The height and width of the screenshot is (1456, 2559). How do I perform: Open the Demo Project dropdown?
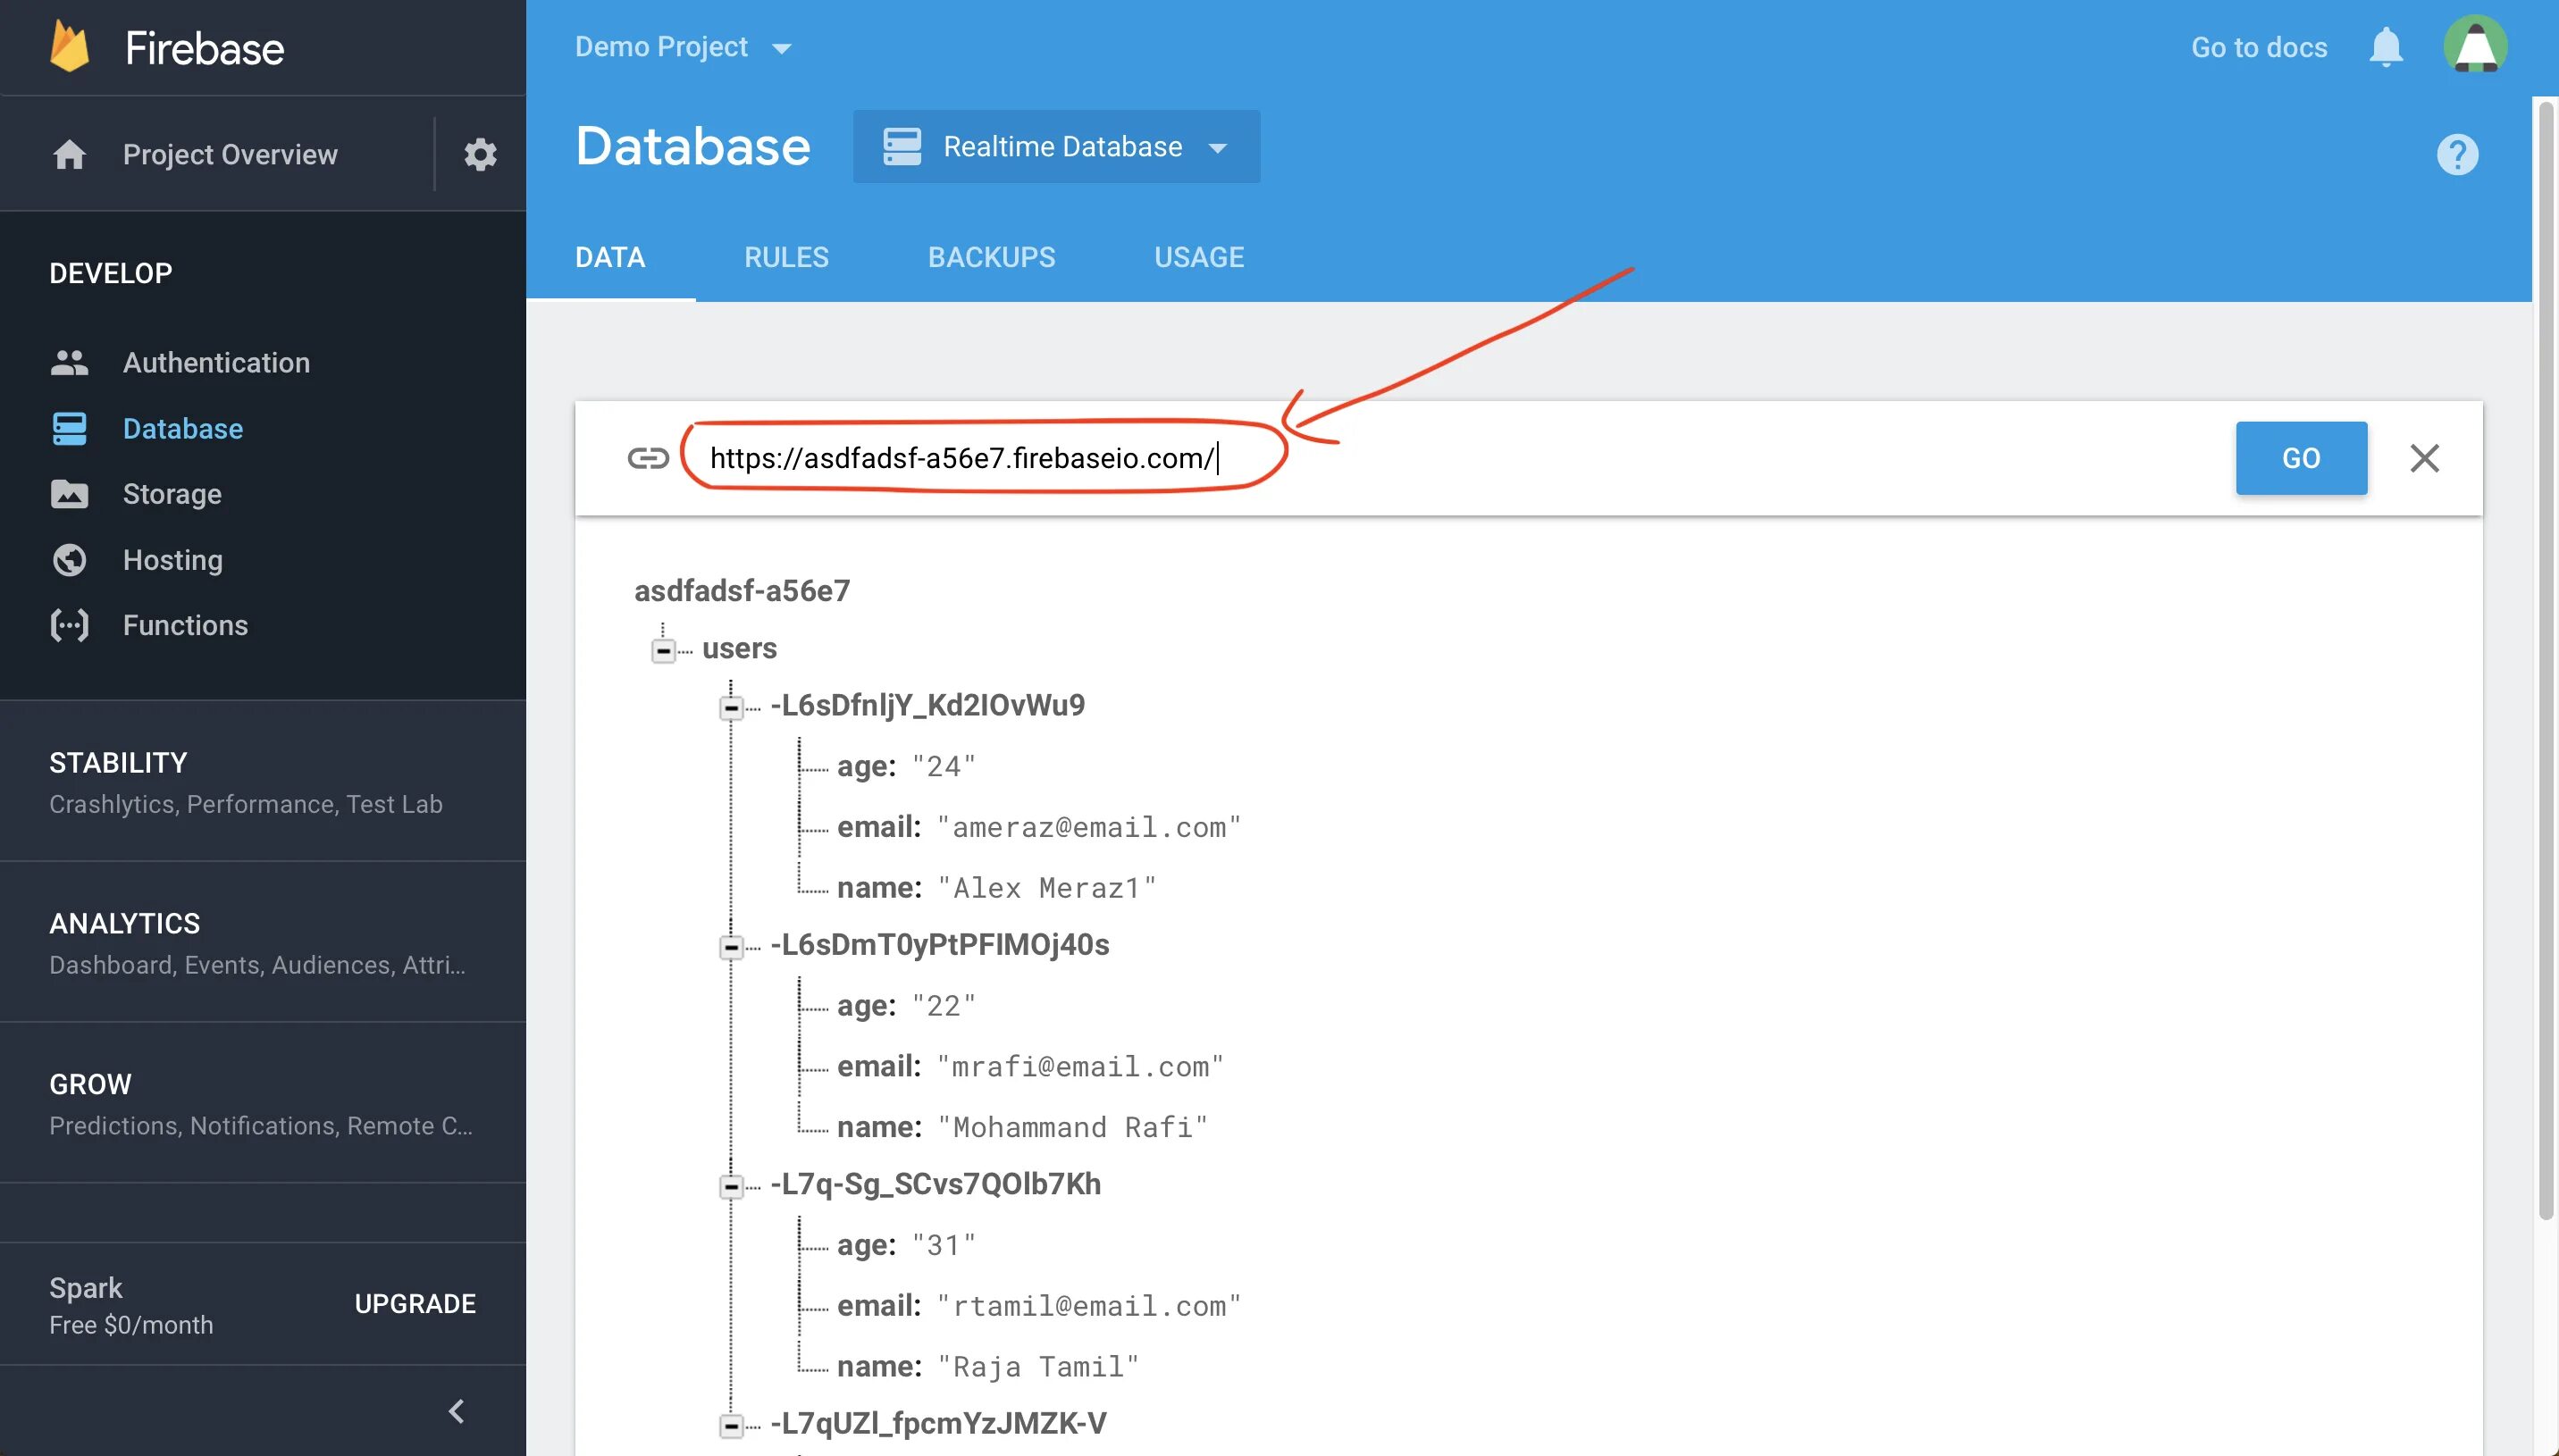(x=683, y=47)
